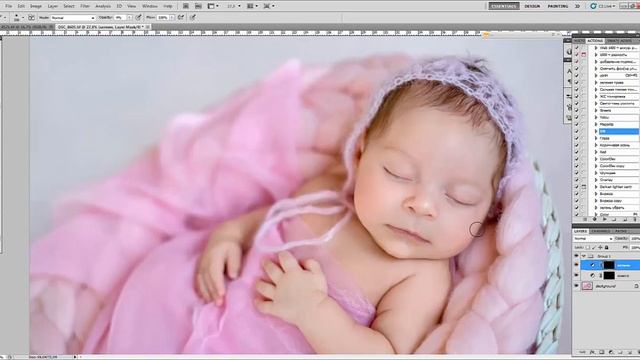
Task: Open the Window menu
Action: pos(150,6)
